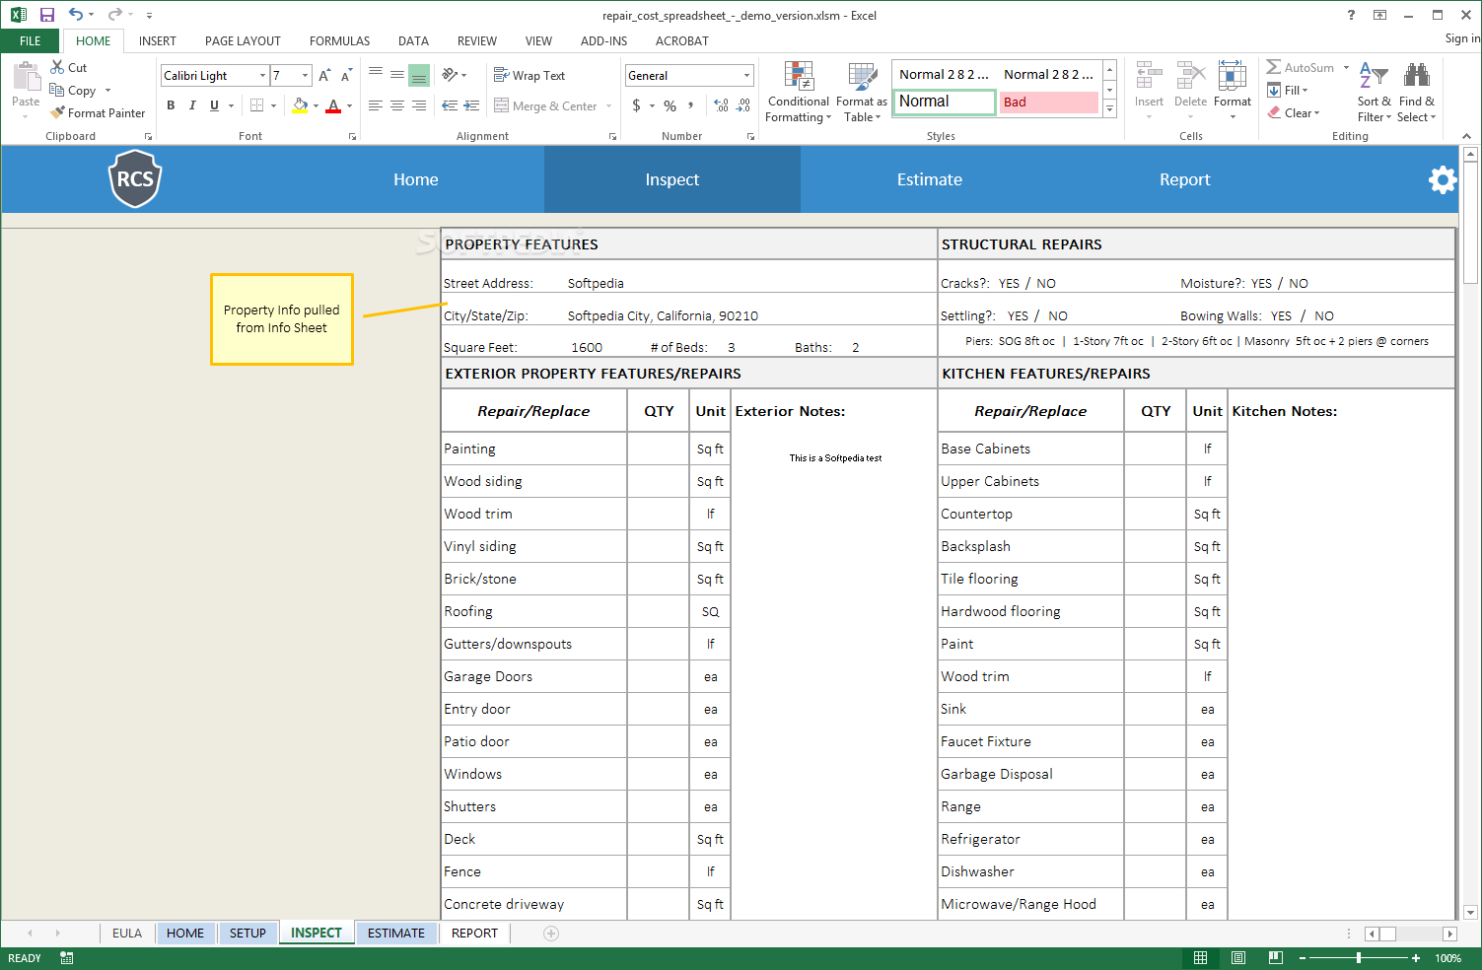Open the font size dropdown

point(305,75)
